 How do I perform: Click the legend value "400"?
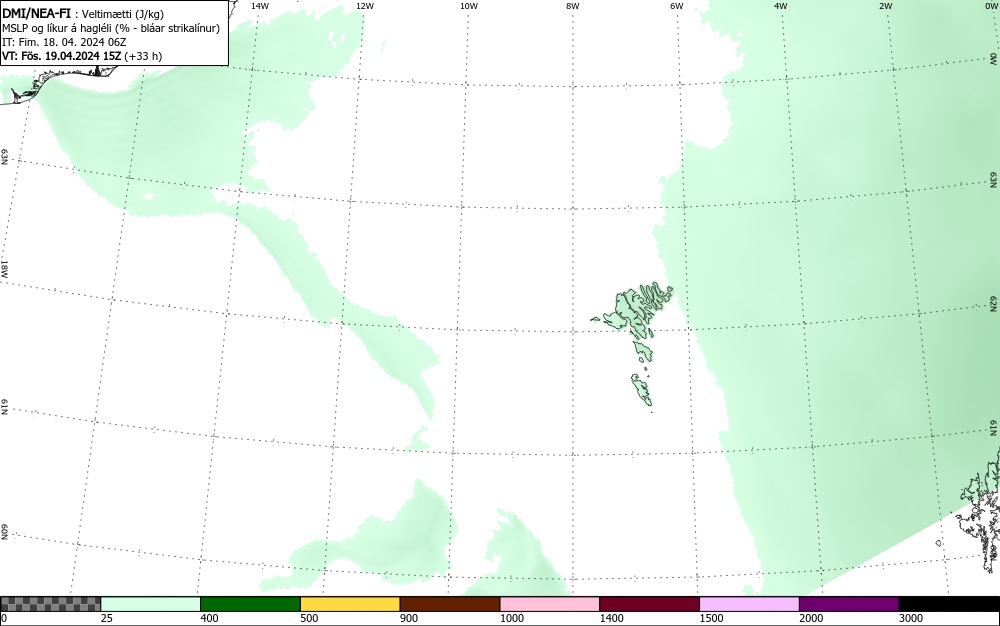click(209, 618)
